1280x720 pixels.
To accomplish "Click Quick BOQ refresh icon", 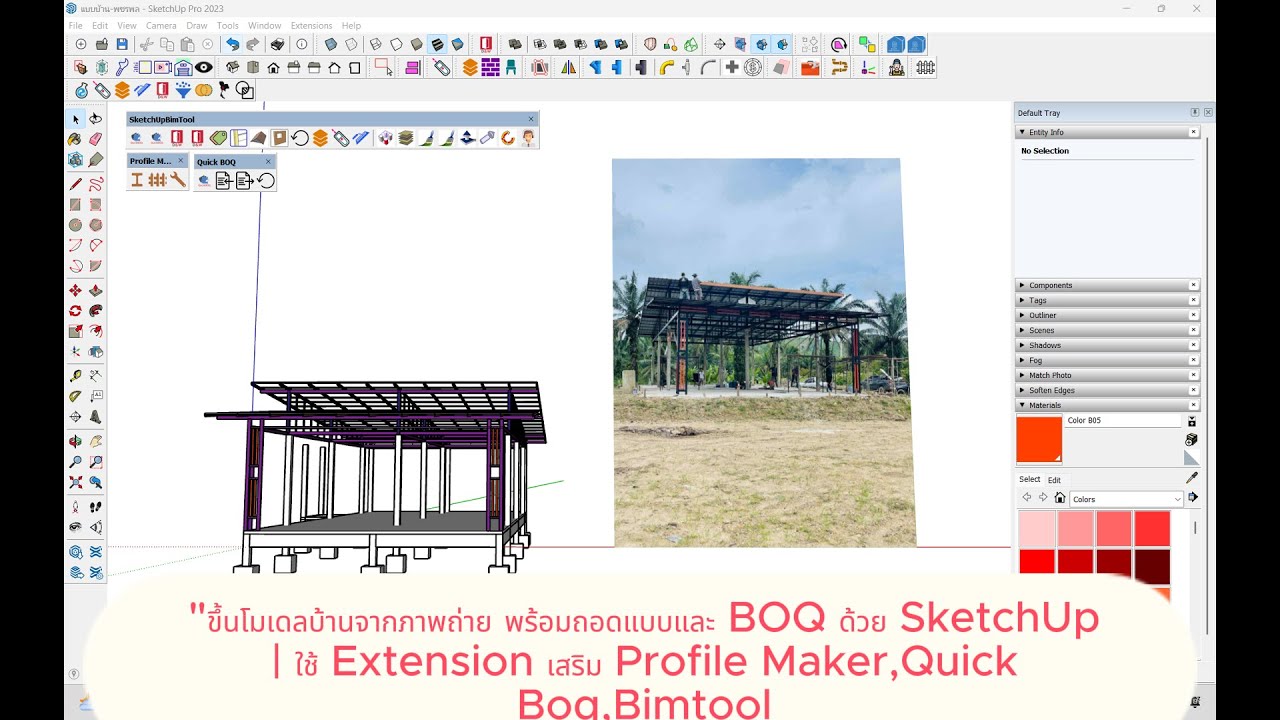I will pos(266,181).
